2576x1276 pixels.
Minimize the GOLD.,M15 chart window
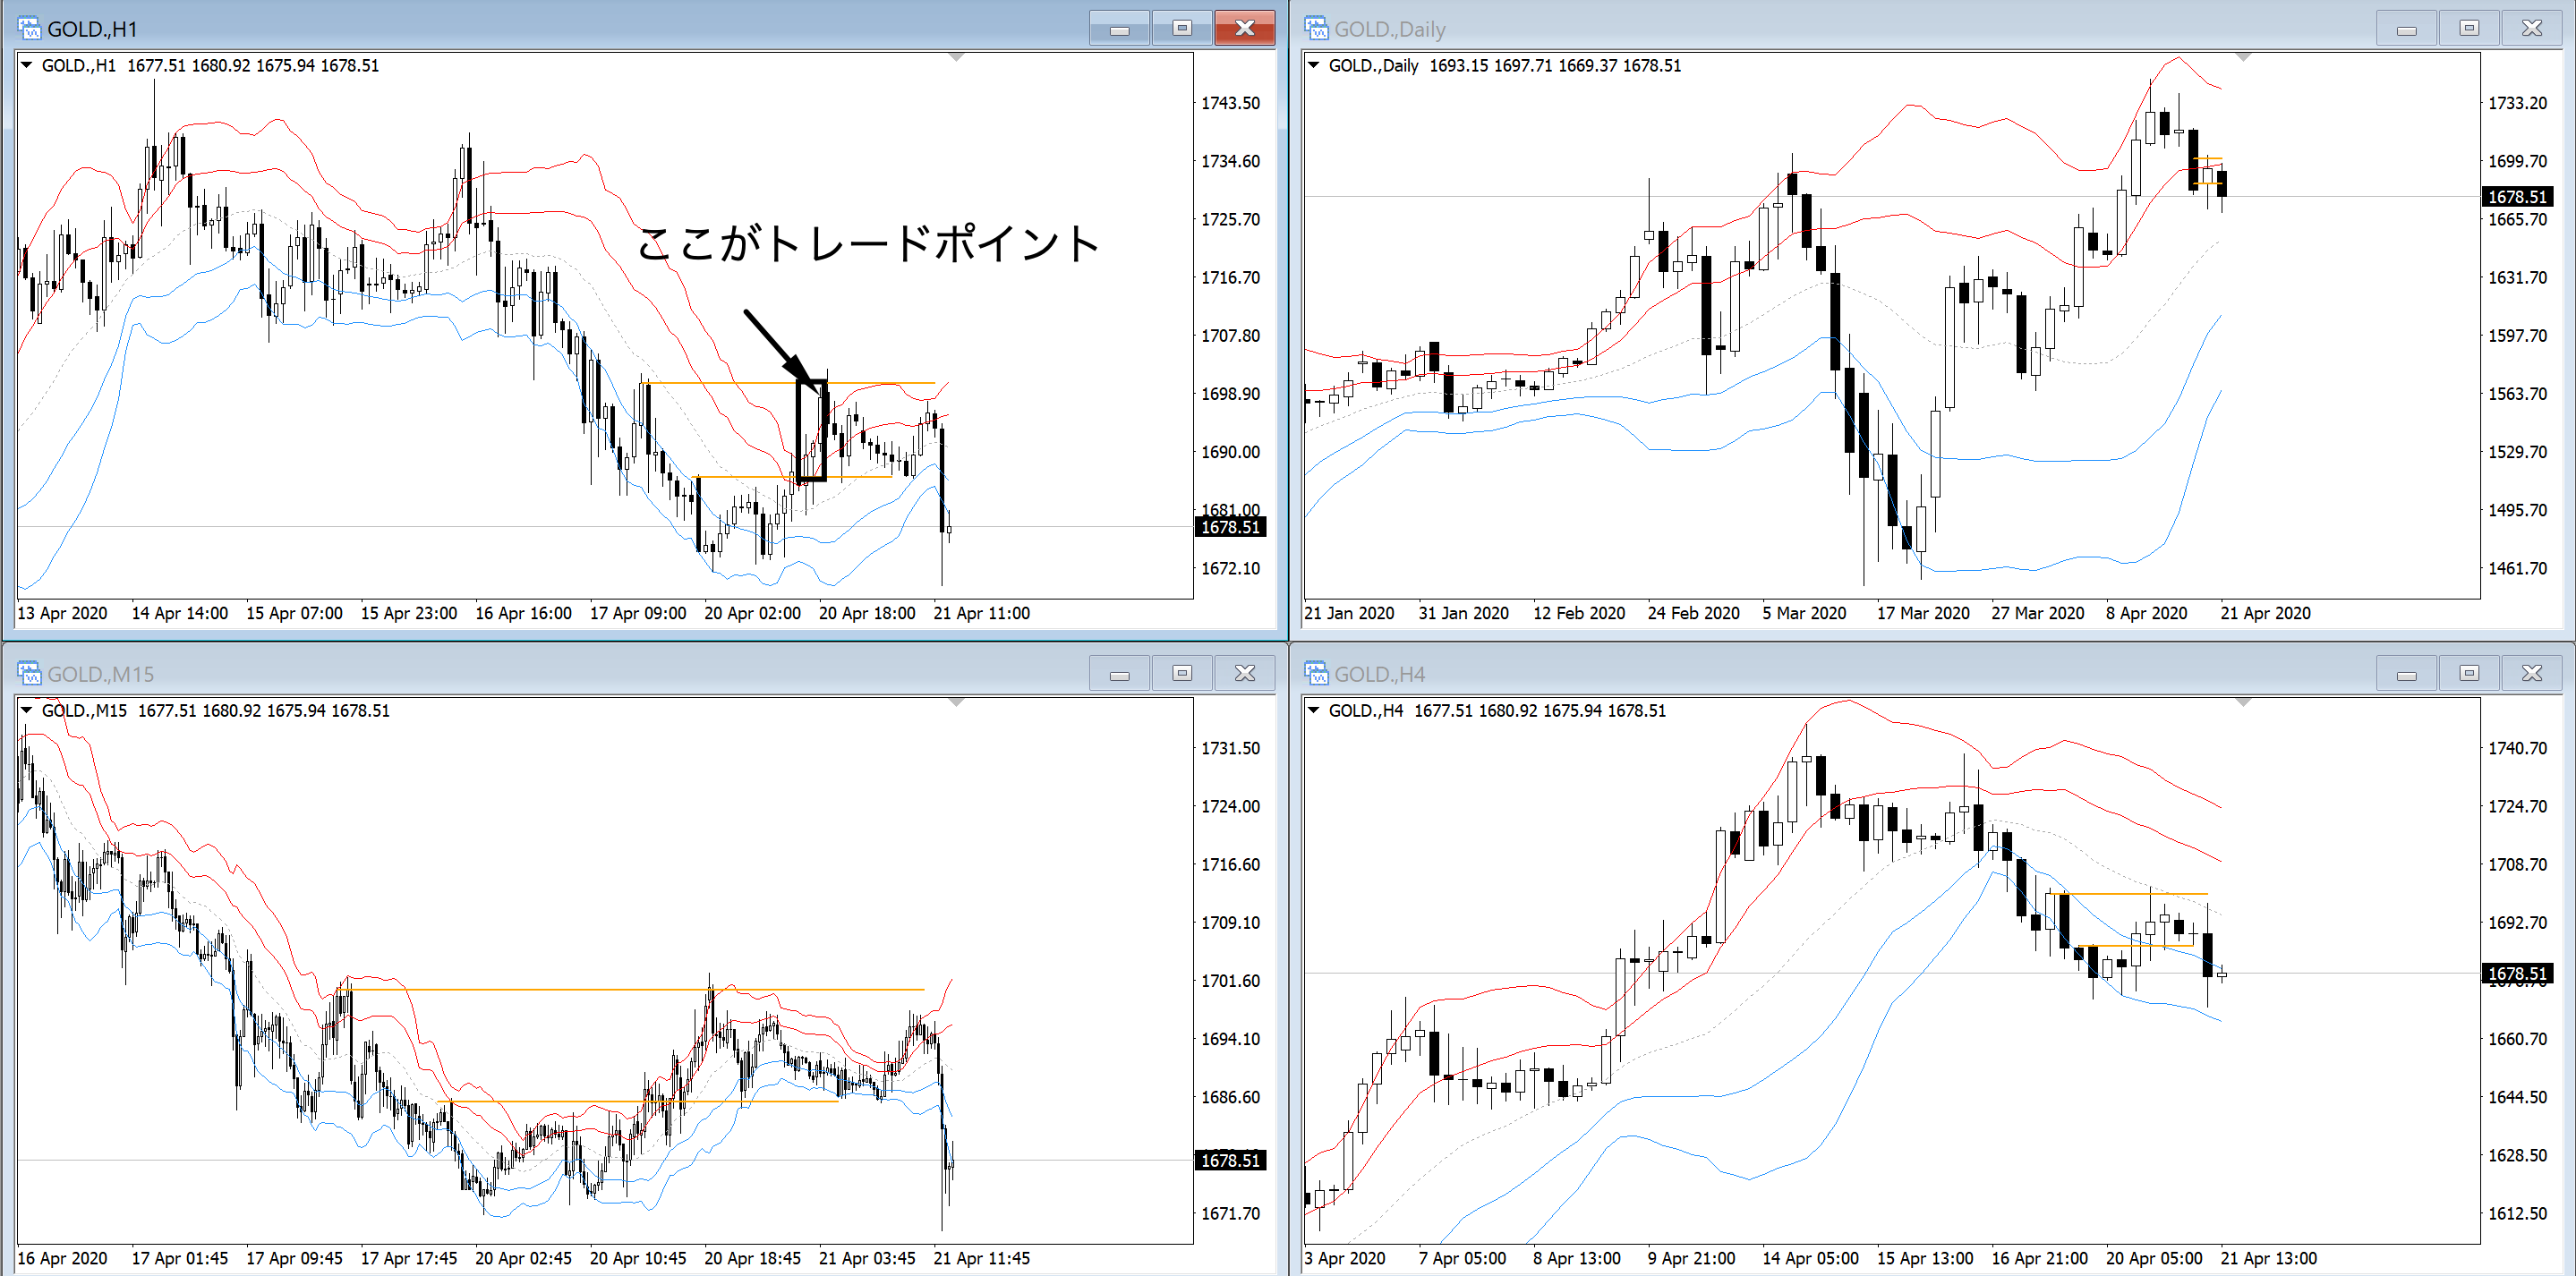point(1119,673)
